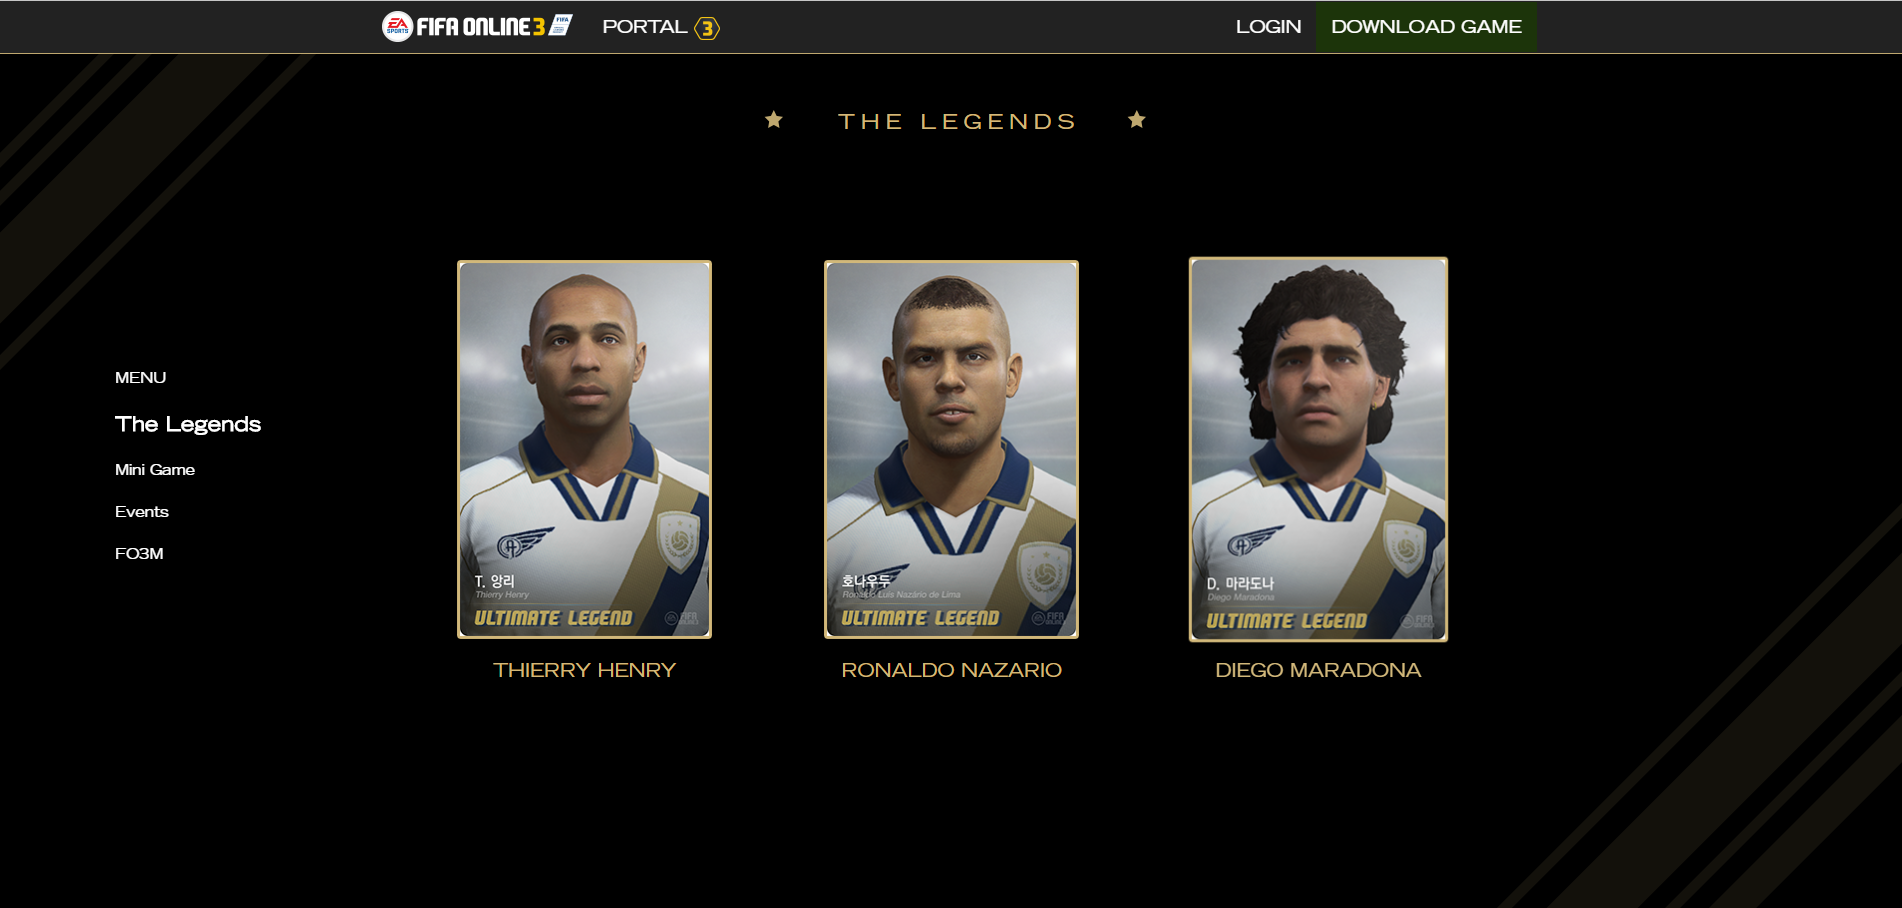Click the gold star right of title
The height and width of the screenshot is (908, 1902).
tap(1137, 120)
